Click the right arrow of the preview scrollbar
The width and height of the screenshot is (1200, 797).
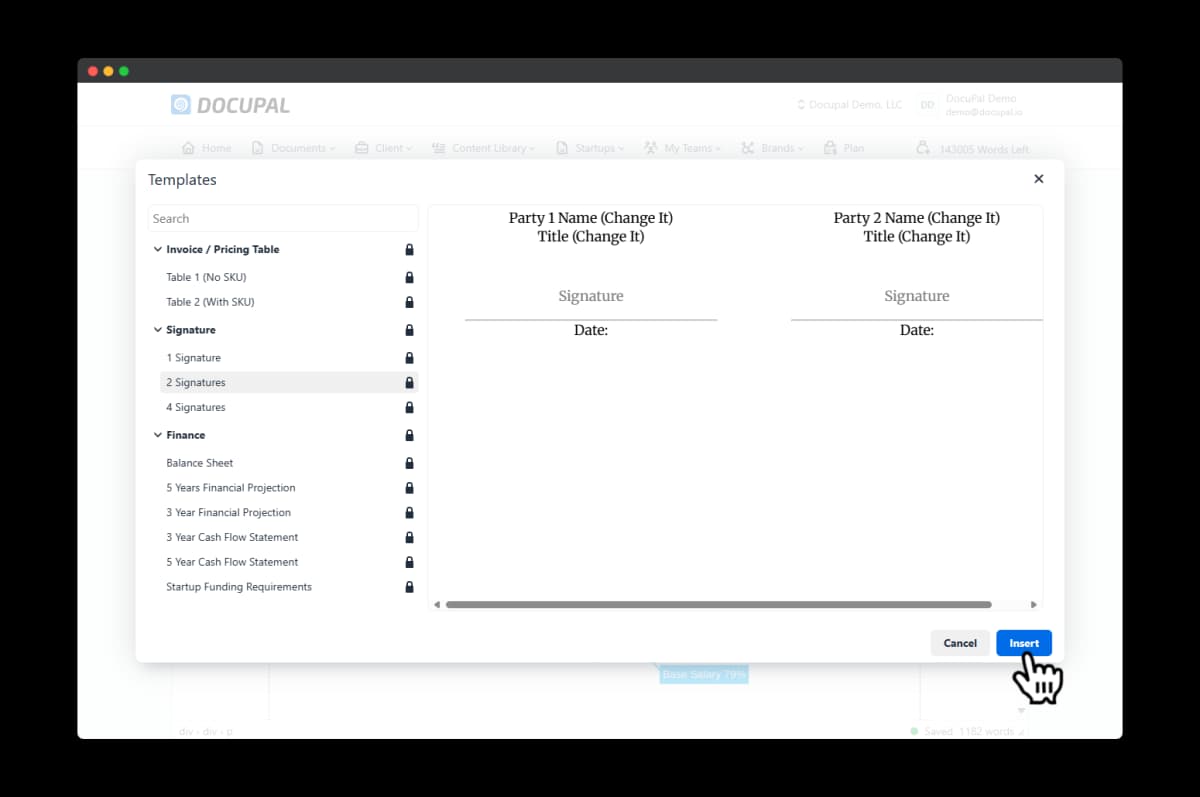1033,604
